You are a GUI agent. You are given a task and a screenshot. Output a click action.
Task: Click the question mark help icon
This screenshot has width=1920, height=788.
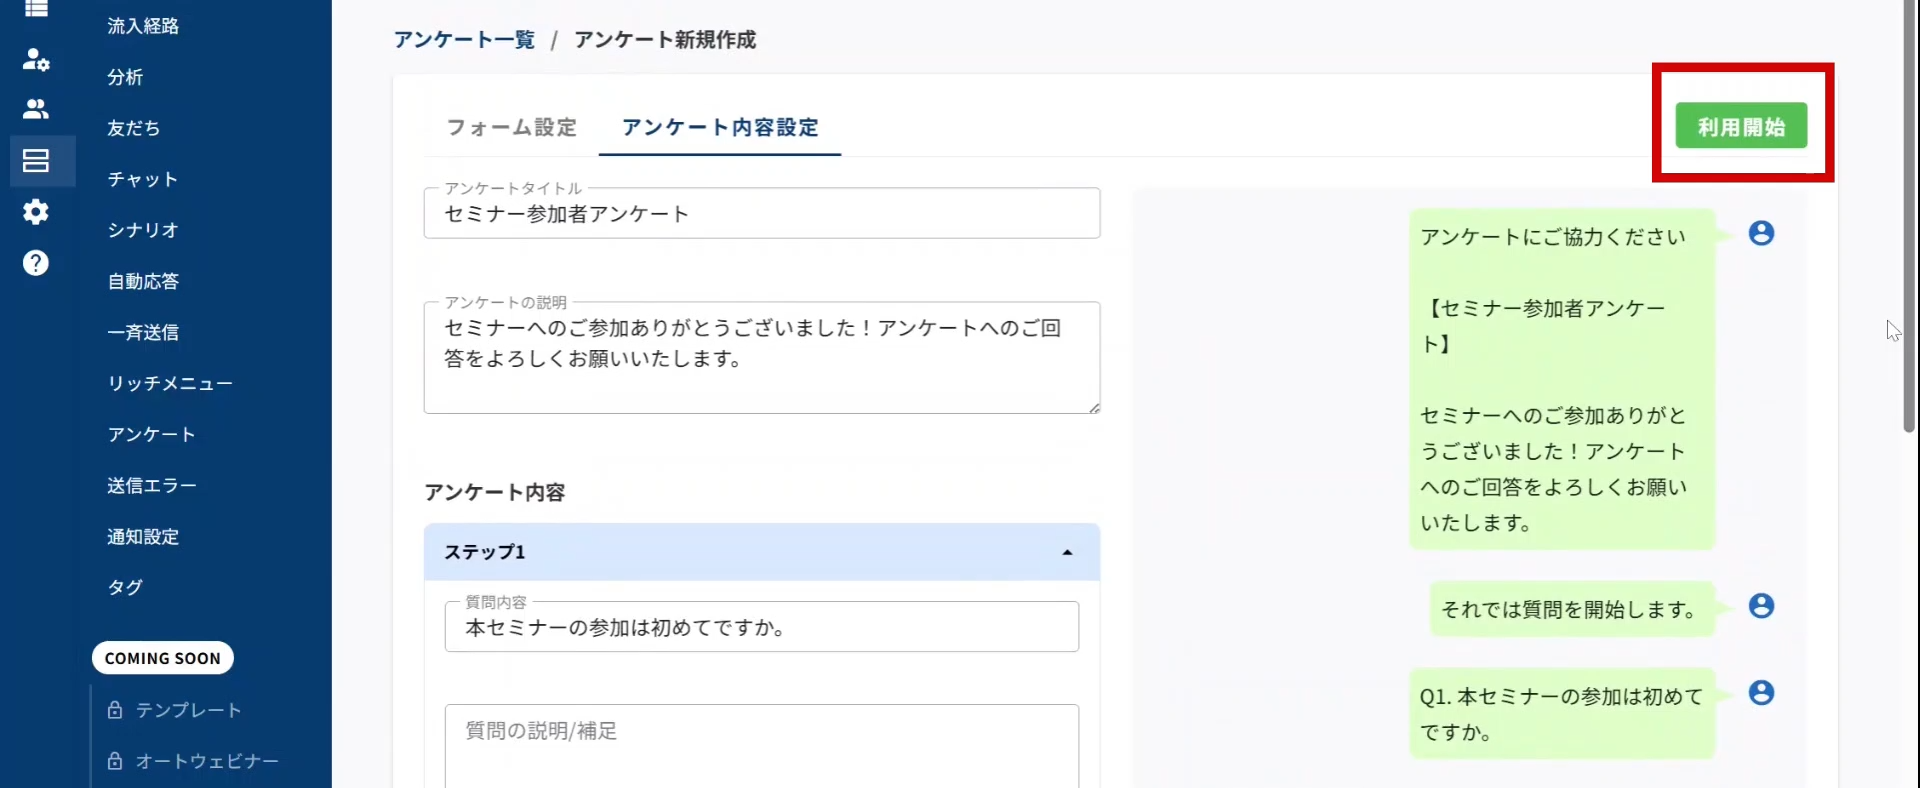pos(36,263)
